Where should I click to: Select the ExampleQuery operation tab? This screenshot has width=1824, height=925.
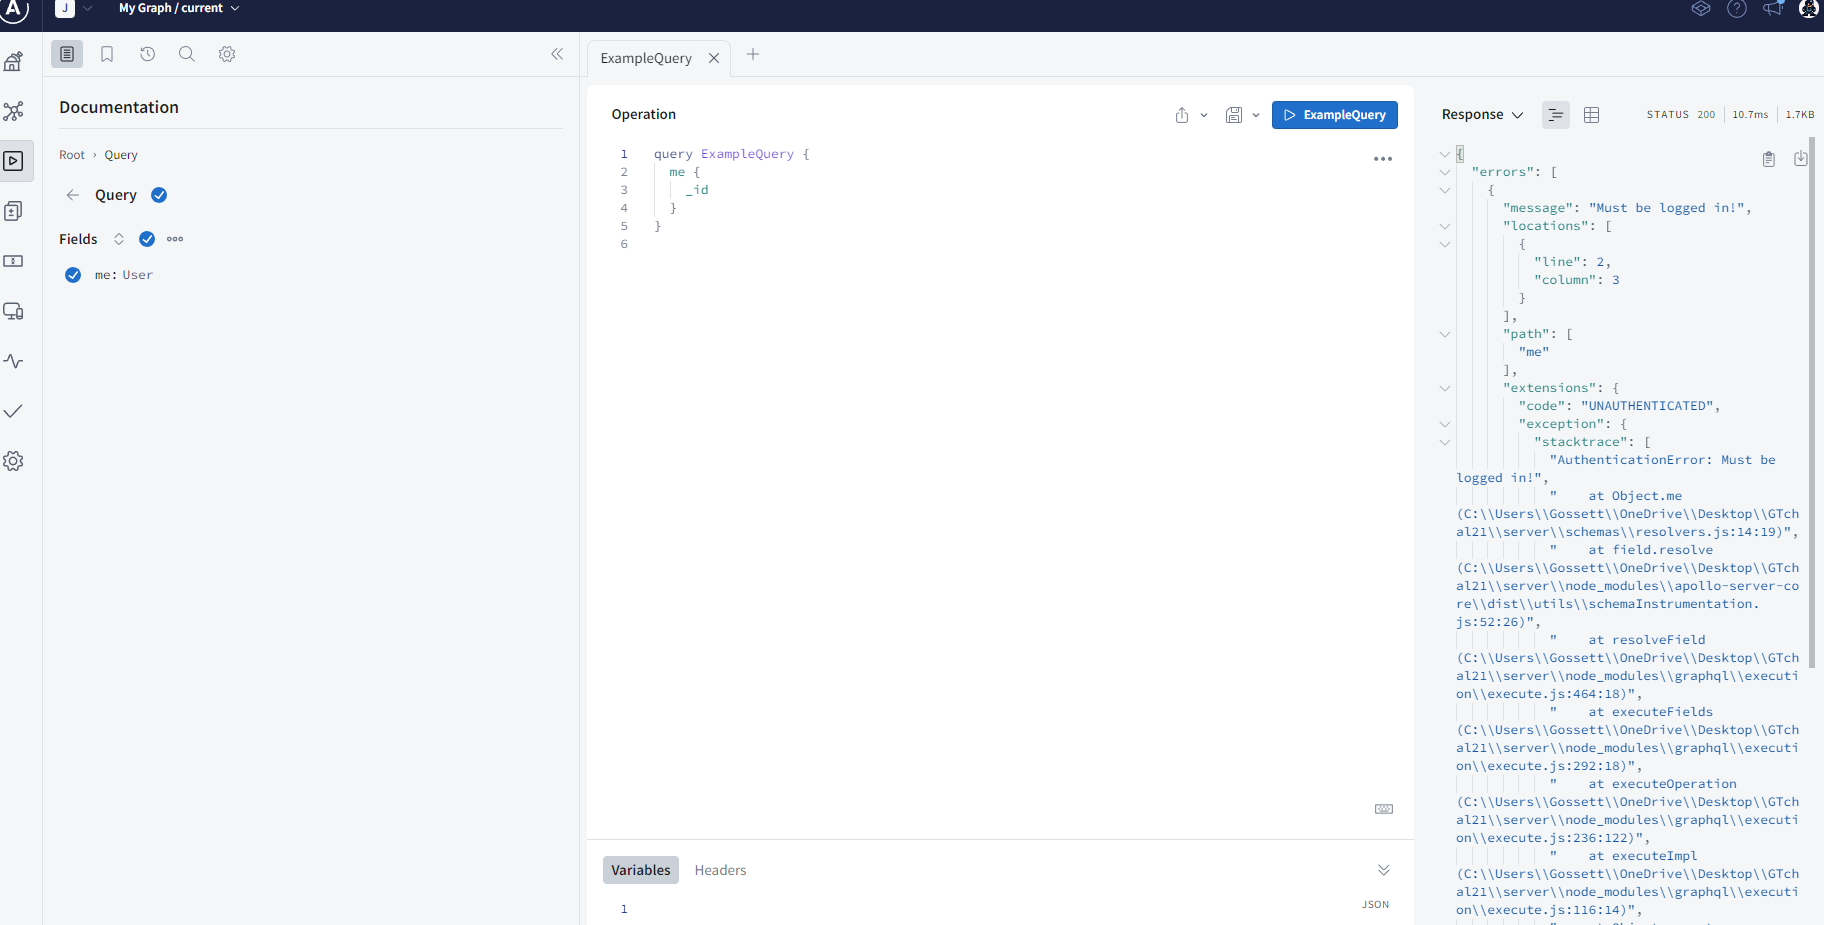646,58
